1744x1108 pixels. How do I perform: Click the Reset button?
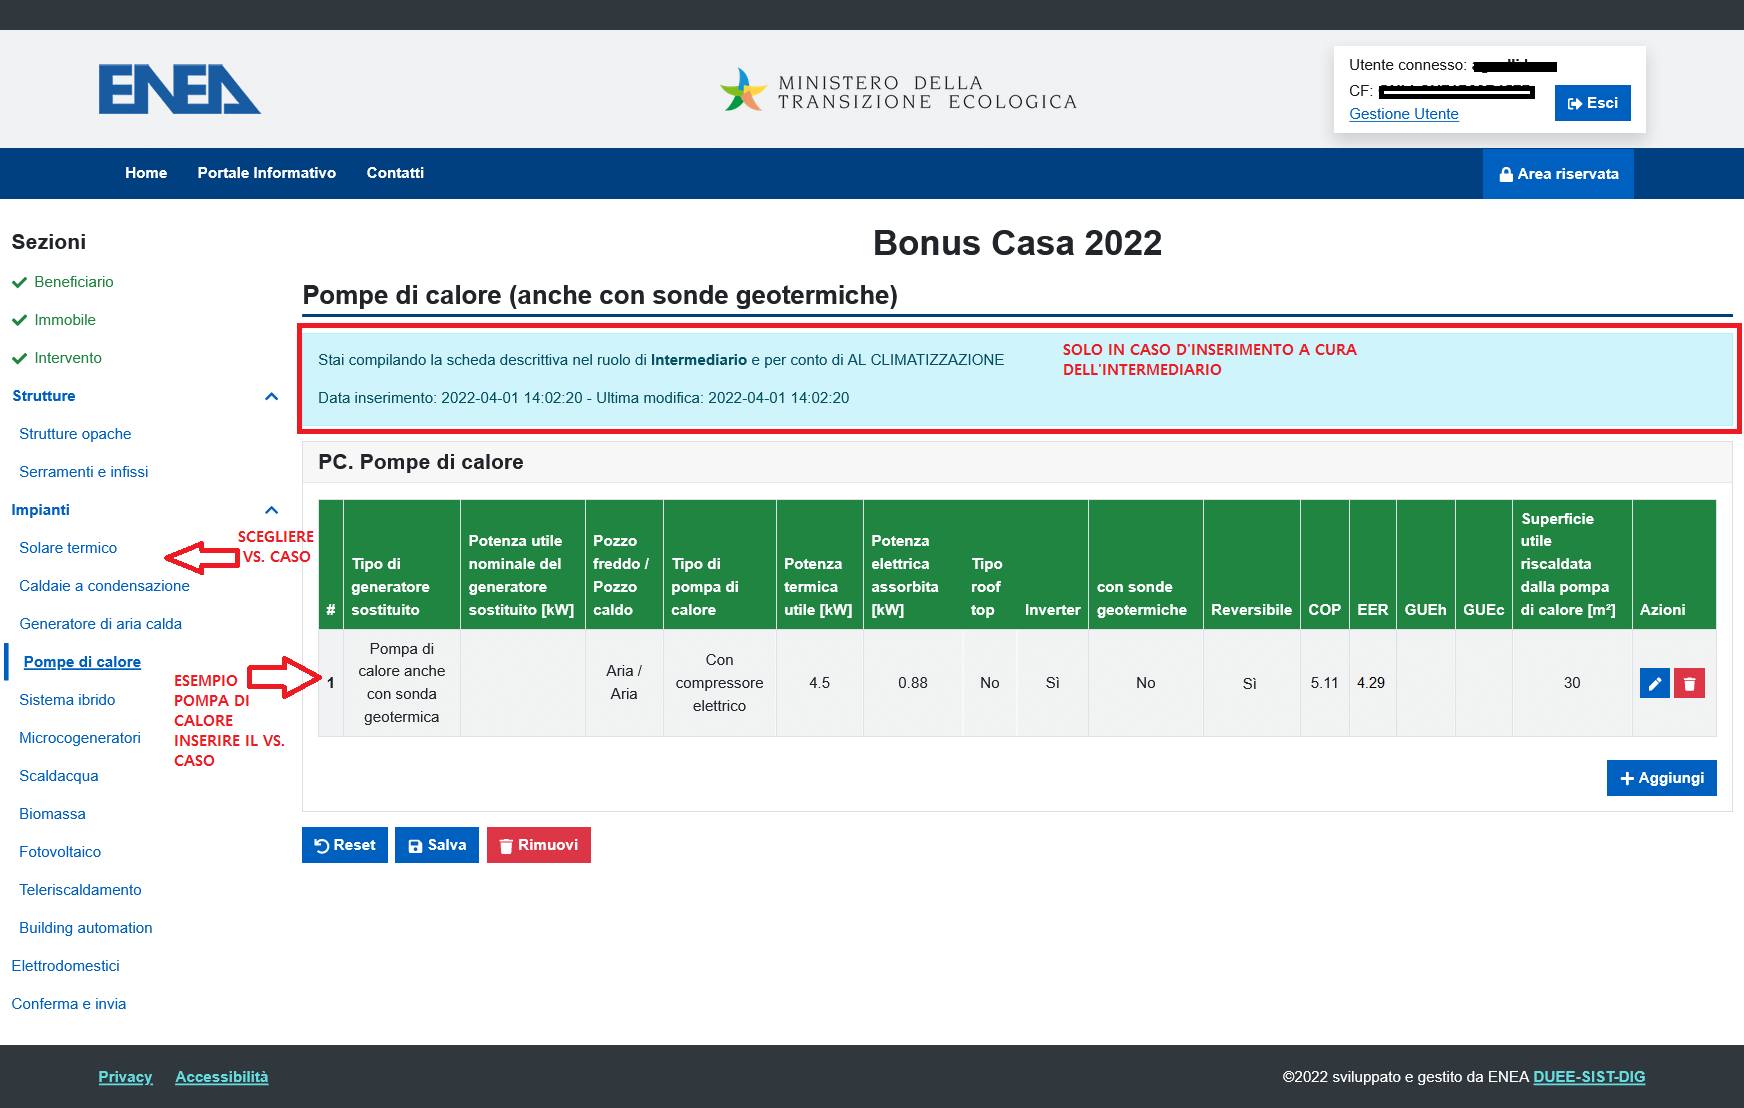345,845
